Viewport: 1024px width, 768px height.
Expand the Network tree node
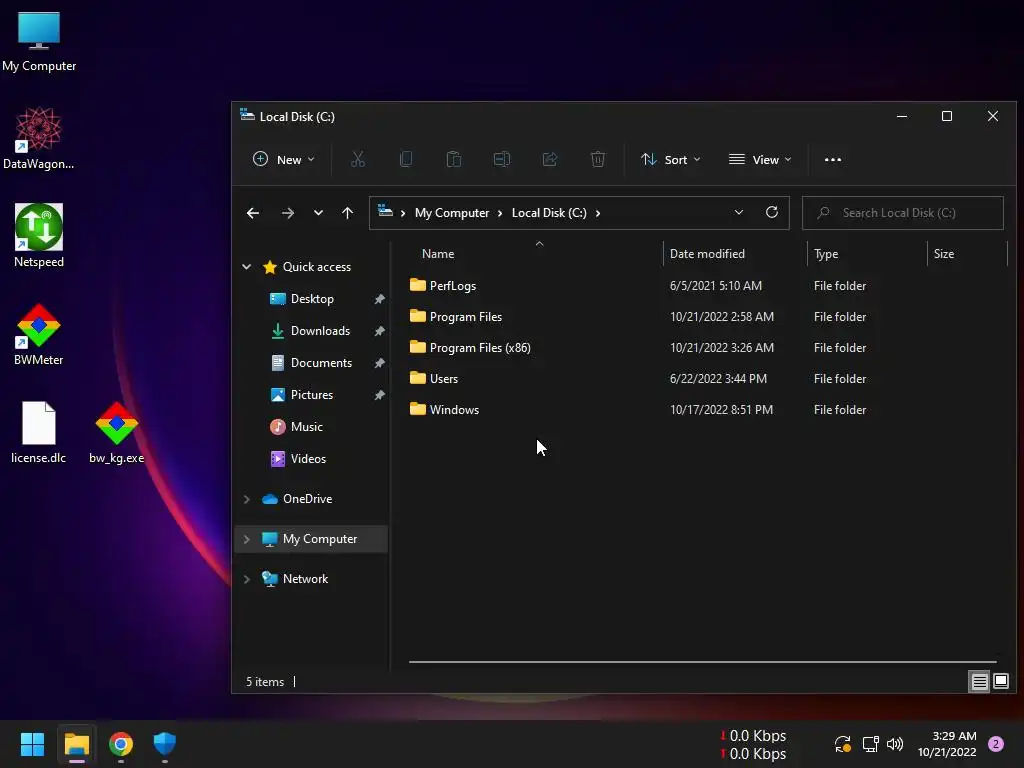point(247,579)
